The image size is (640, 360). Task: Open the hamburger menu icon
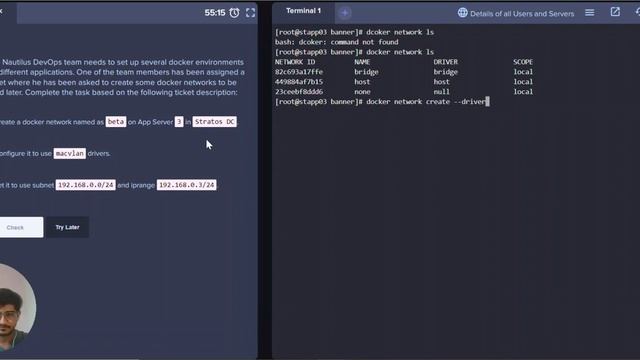coord(589,13)
